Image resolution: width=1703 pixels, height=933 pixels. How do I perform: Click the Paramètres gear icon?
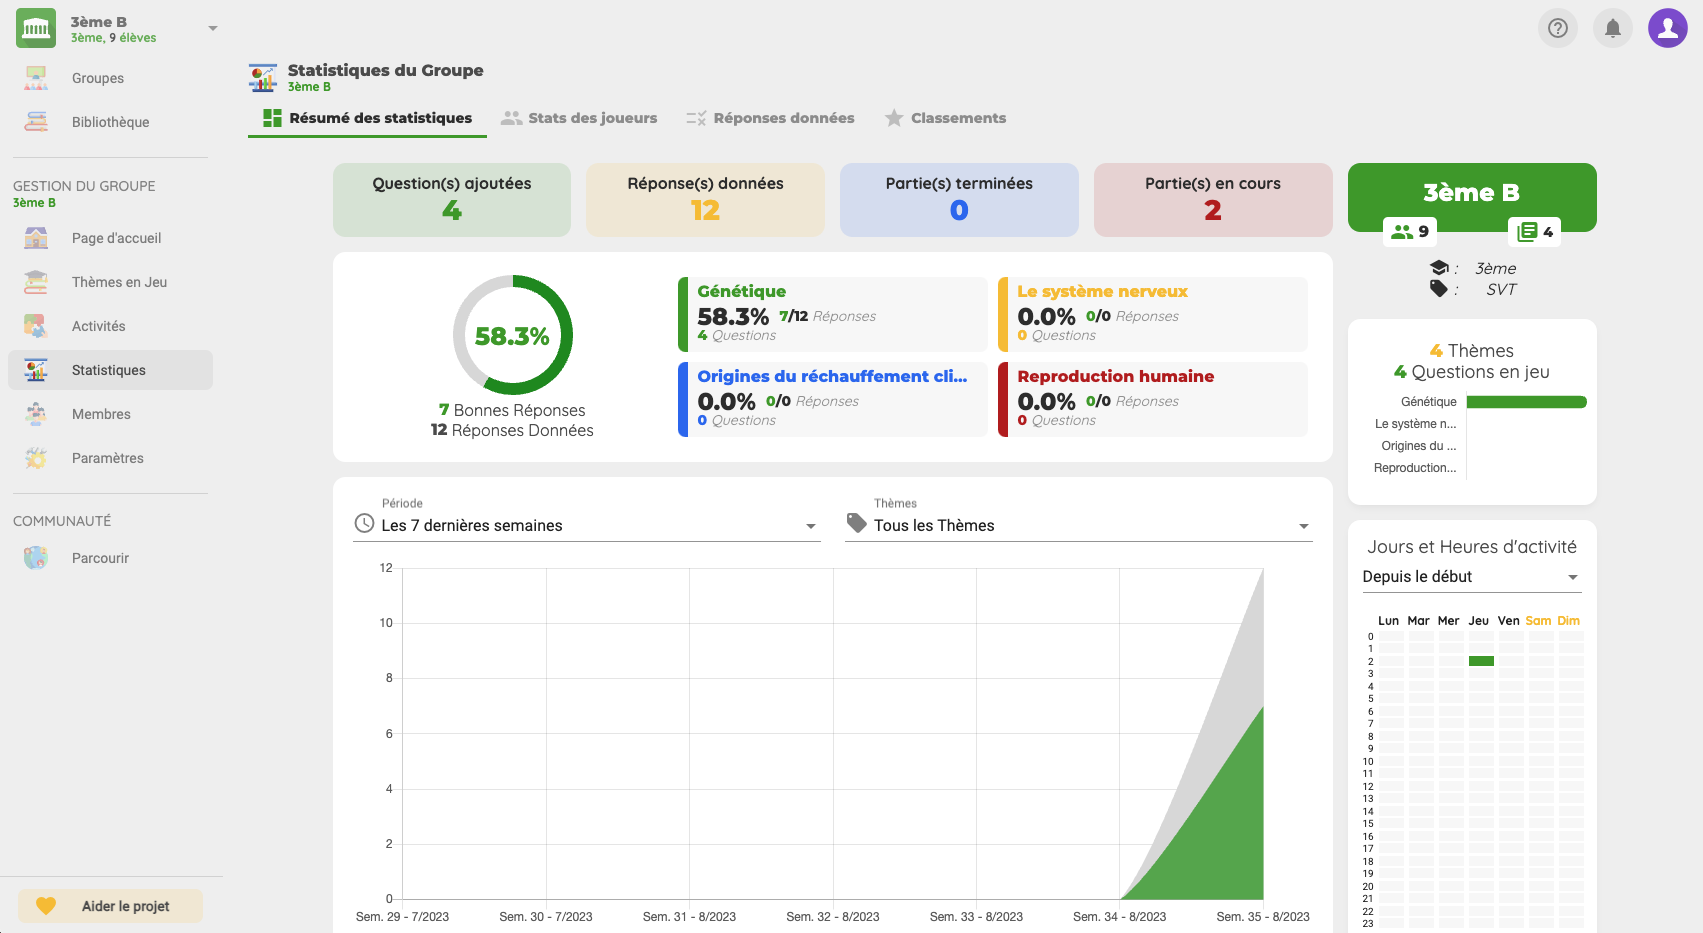coord(36,458)
